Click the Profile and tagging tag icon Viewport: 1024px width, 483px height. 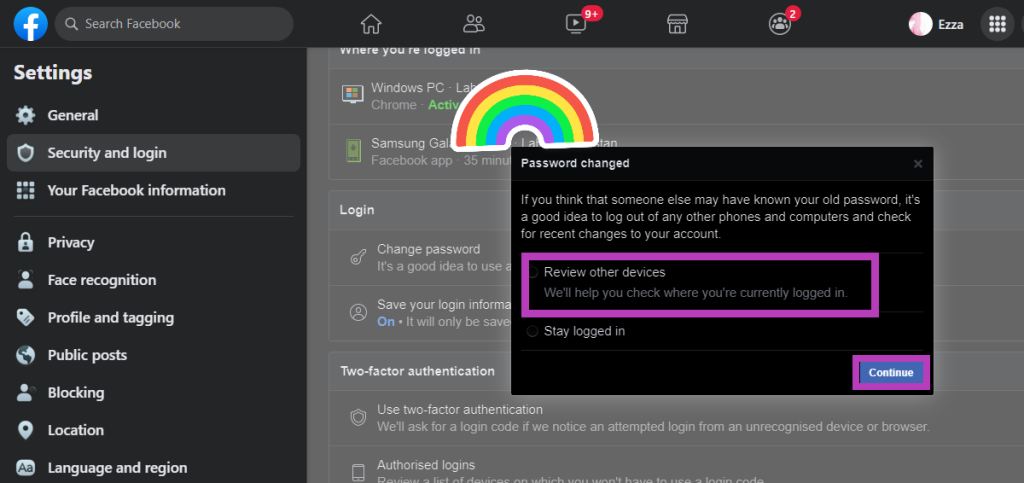tap(25, 318)
